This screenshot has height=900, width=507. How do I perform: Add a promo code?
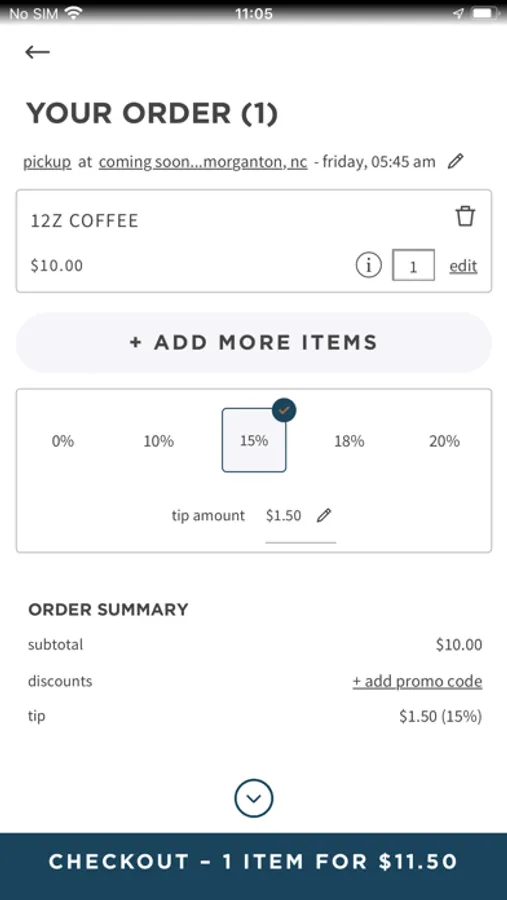[x=417, y=681]
